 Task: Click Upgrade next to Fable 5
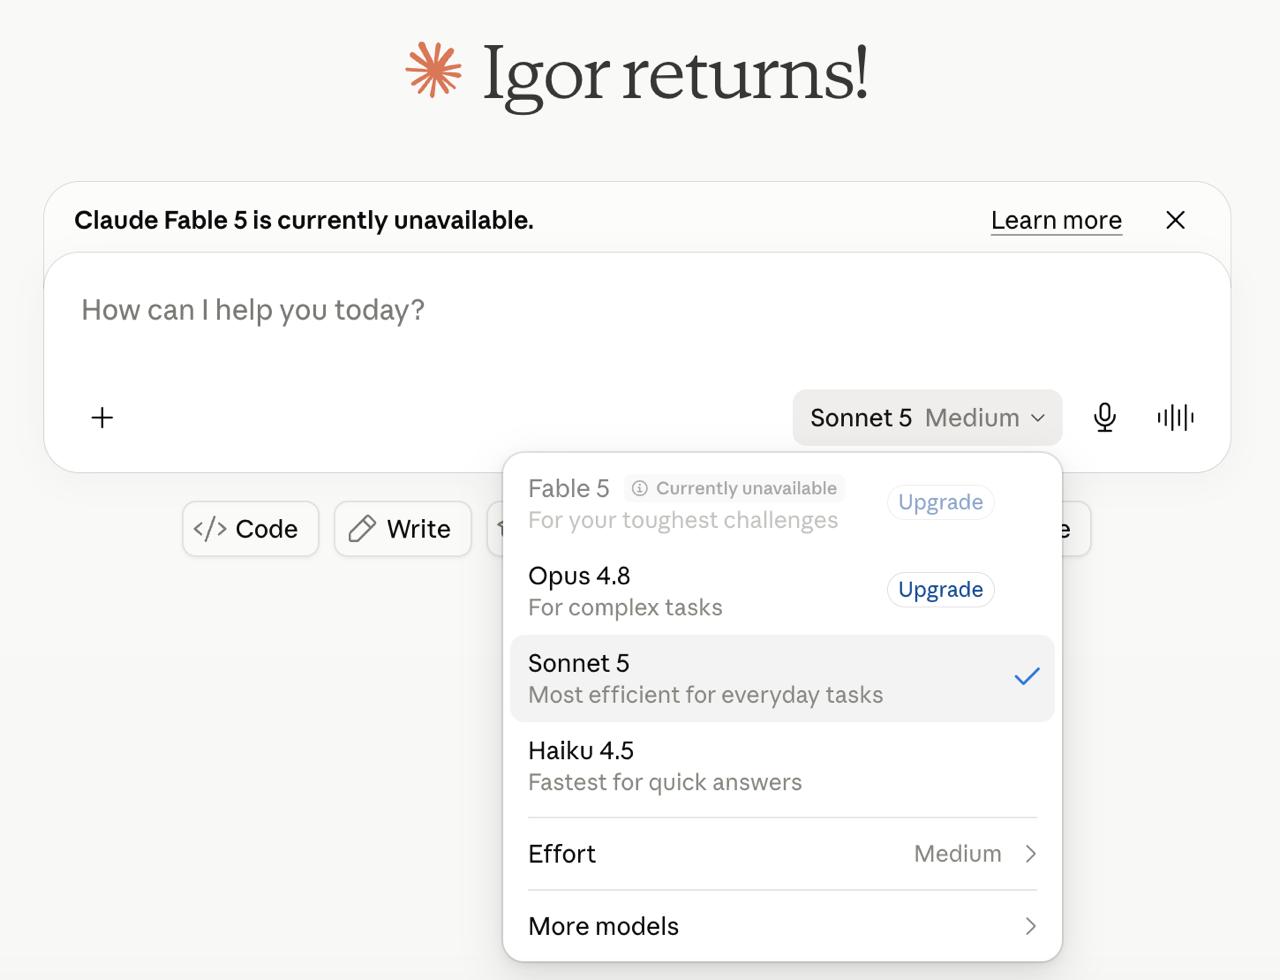coord(940,502)
